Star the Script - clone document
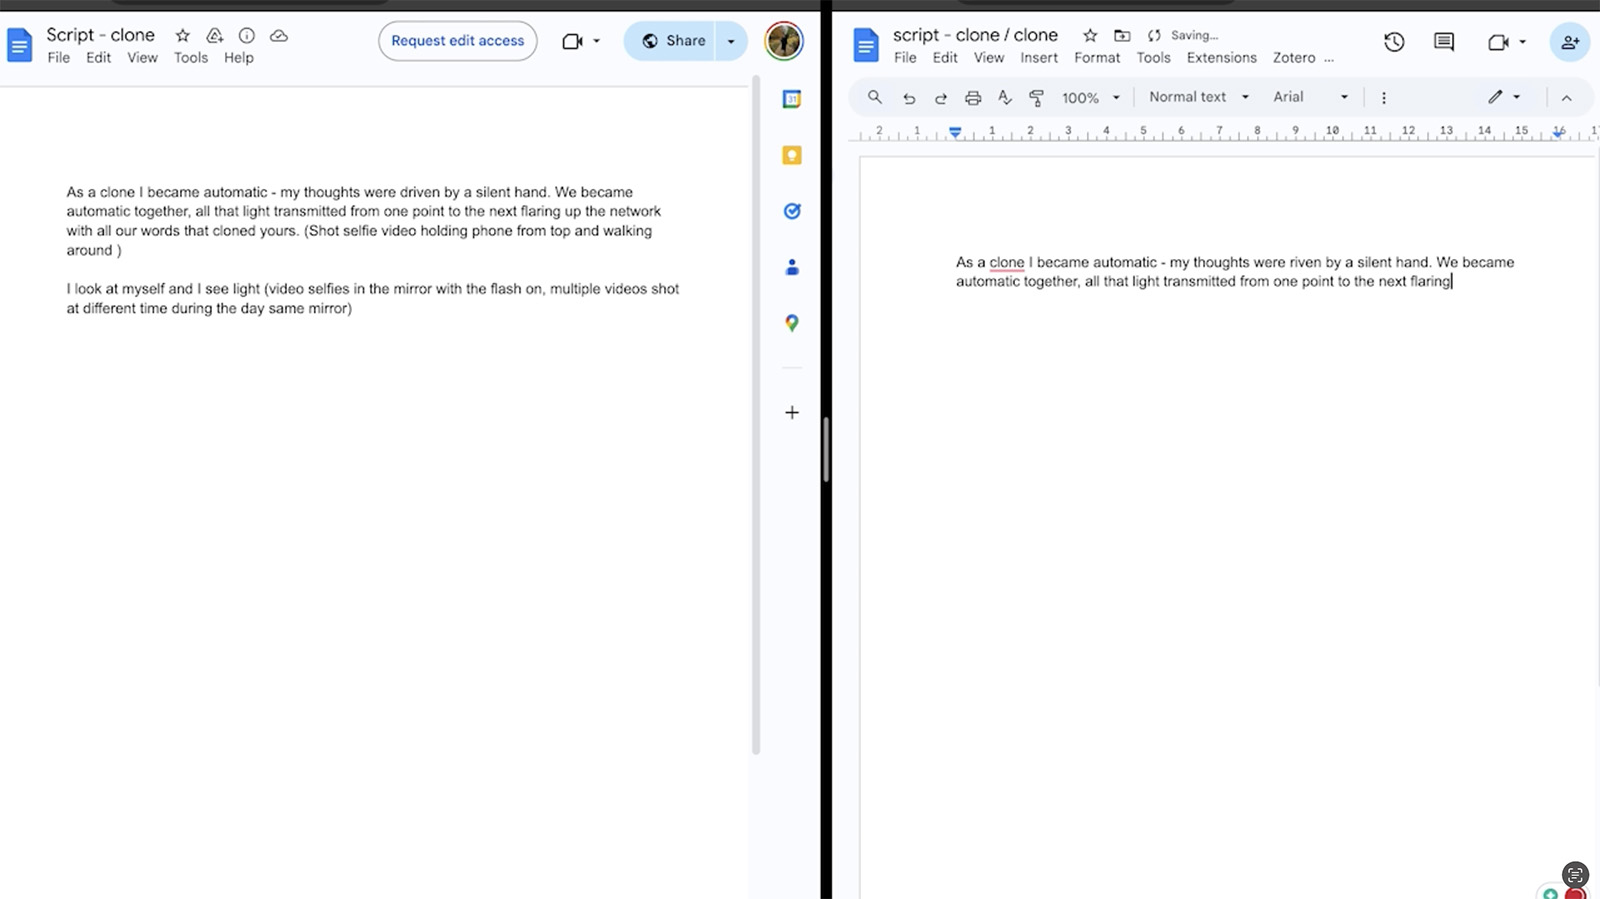Viewport: 1600px width, 899px height. click(x=182, y=36)
